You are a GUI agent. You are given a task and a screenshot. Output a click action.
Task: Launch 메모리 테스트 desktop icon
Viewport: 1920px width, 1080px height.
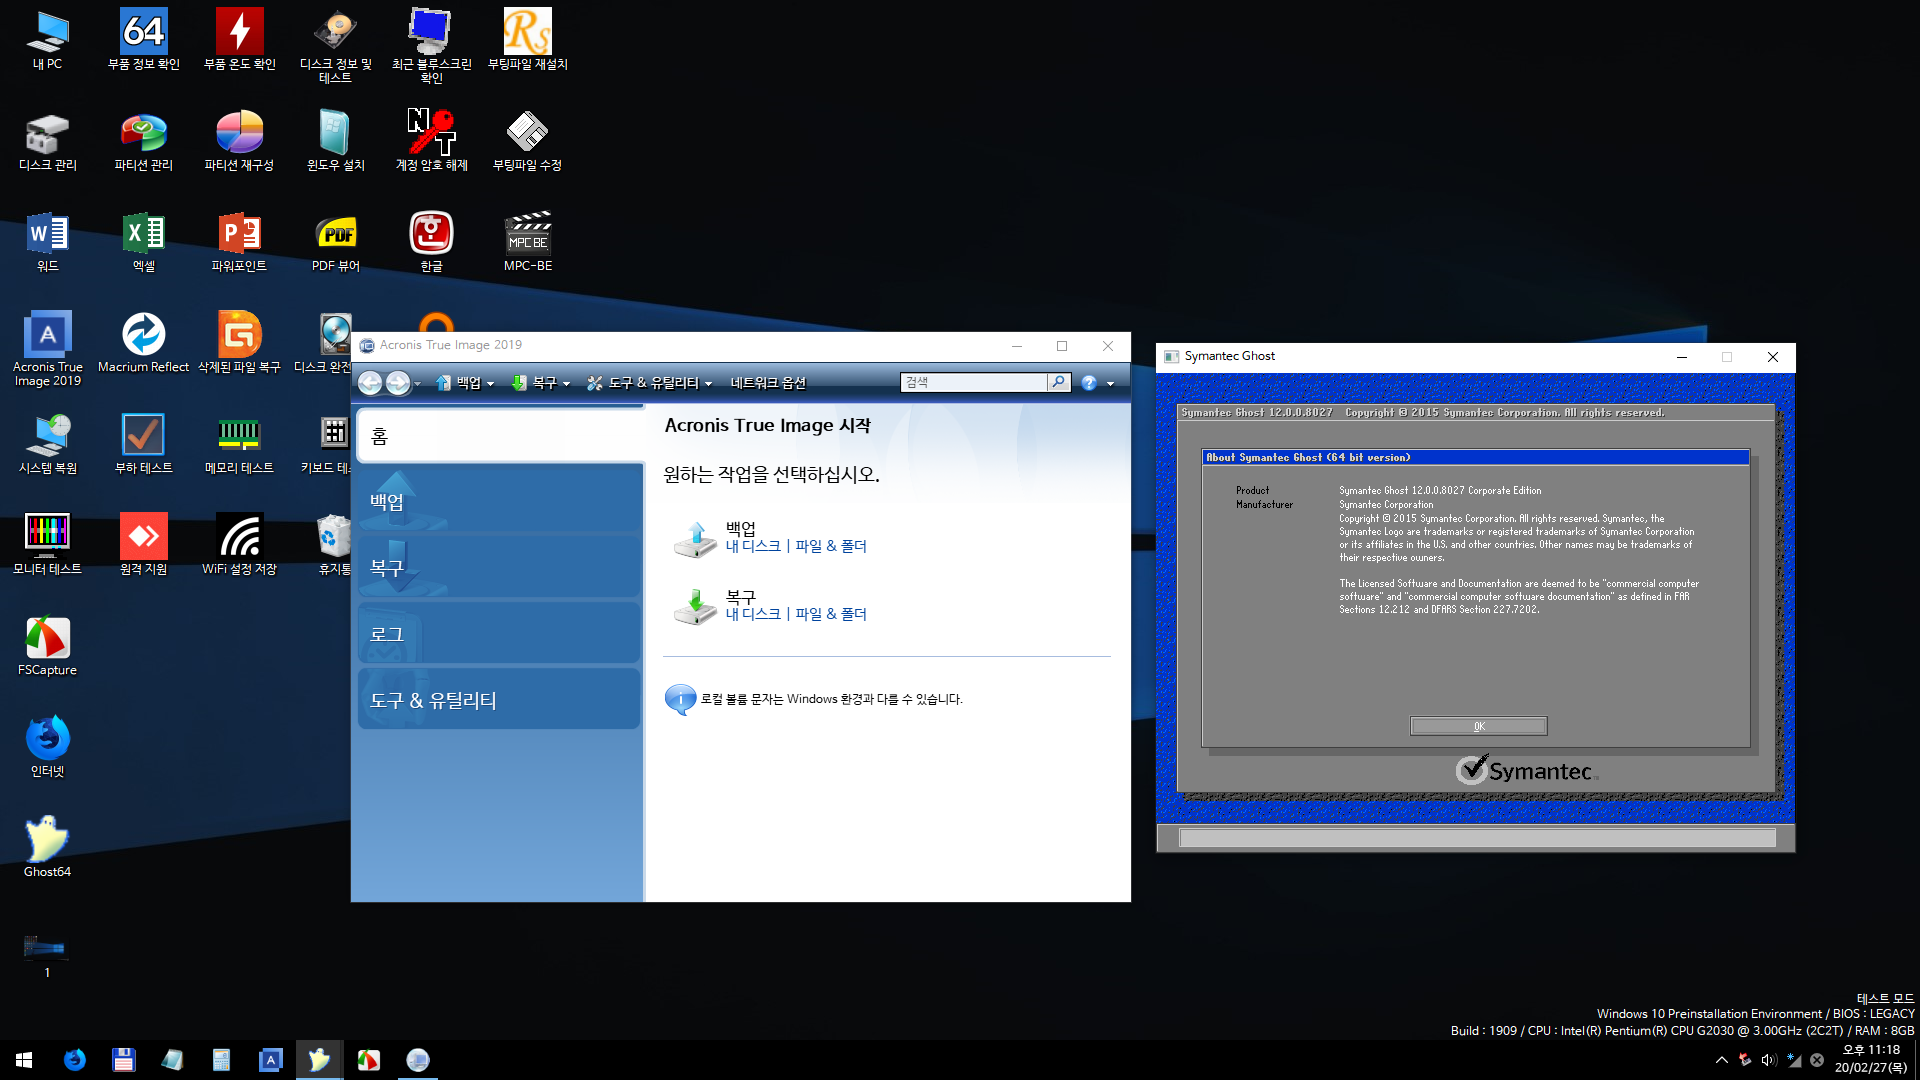pos(240,444)
